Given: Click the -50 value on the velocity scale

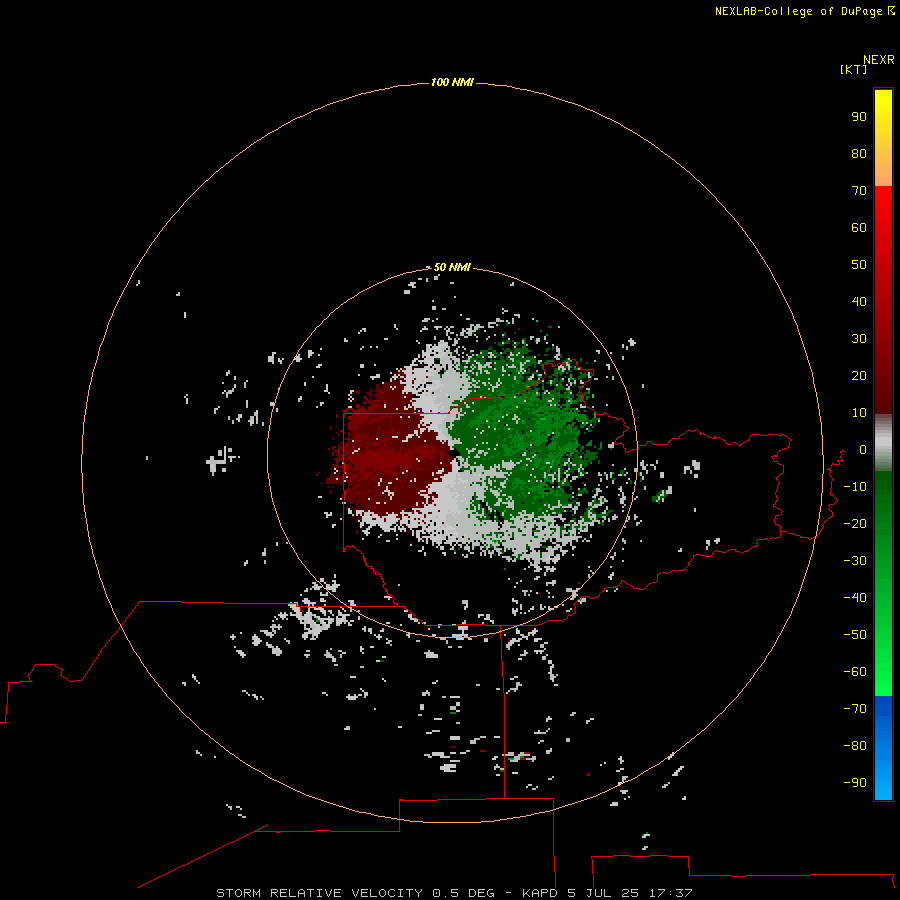Looking at the screenshot, I should point(855,635).
